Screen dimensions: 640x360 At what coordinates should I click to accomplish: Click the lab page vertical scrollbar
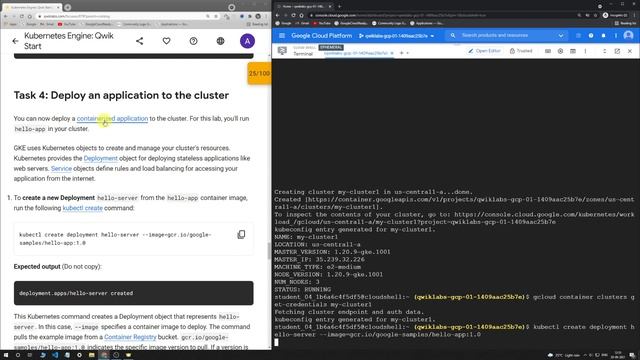[x=269, y=251]
